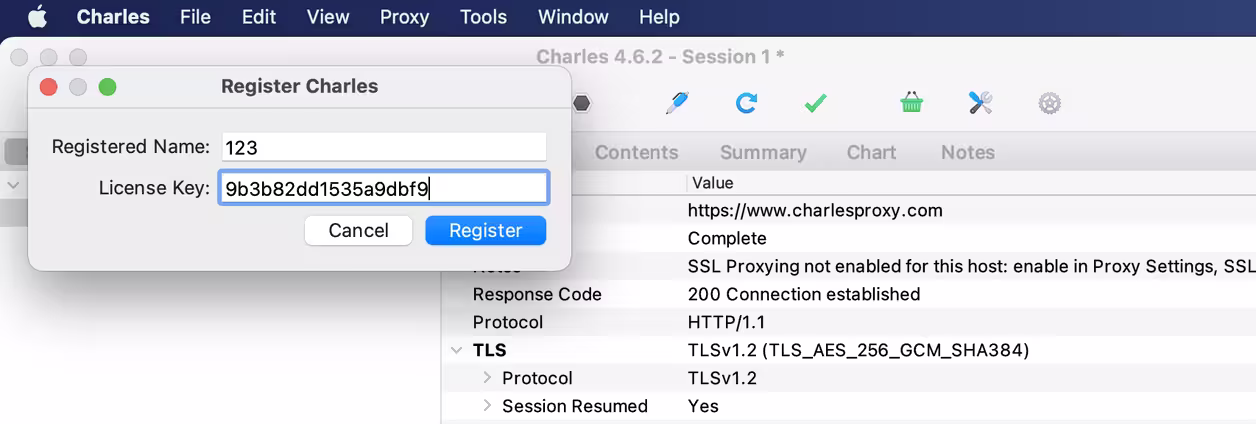1256x424 pixels.
Task: Select the Session Resumed Yes value
Action: 703,406
